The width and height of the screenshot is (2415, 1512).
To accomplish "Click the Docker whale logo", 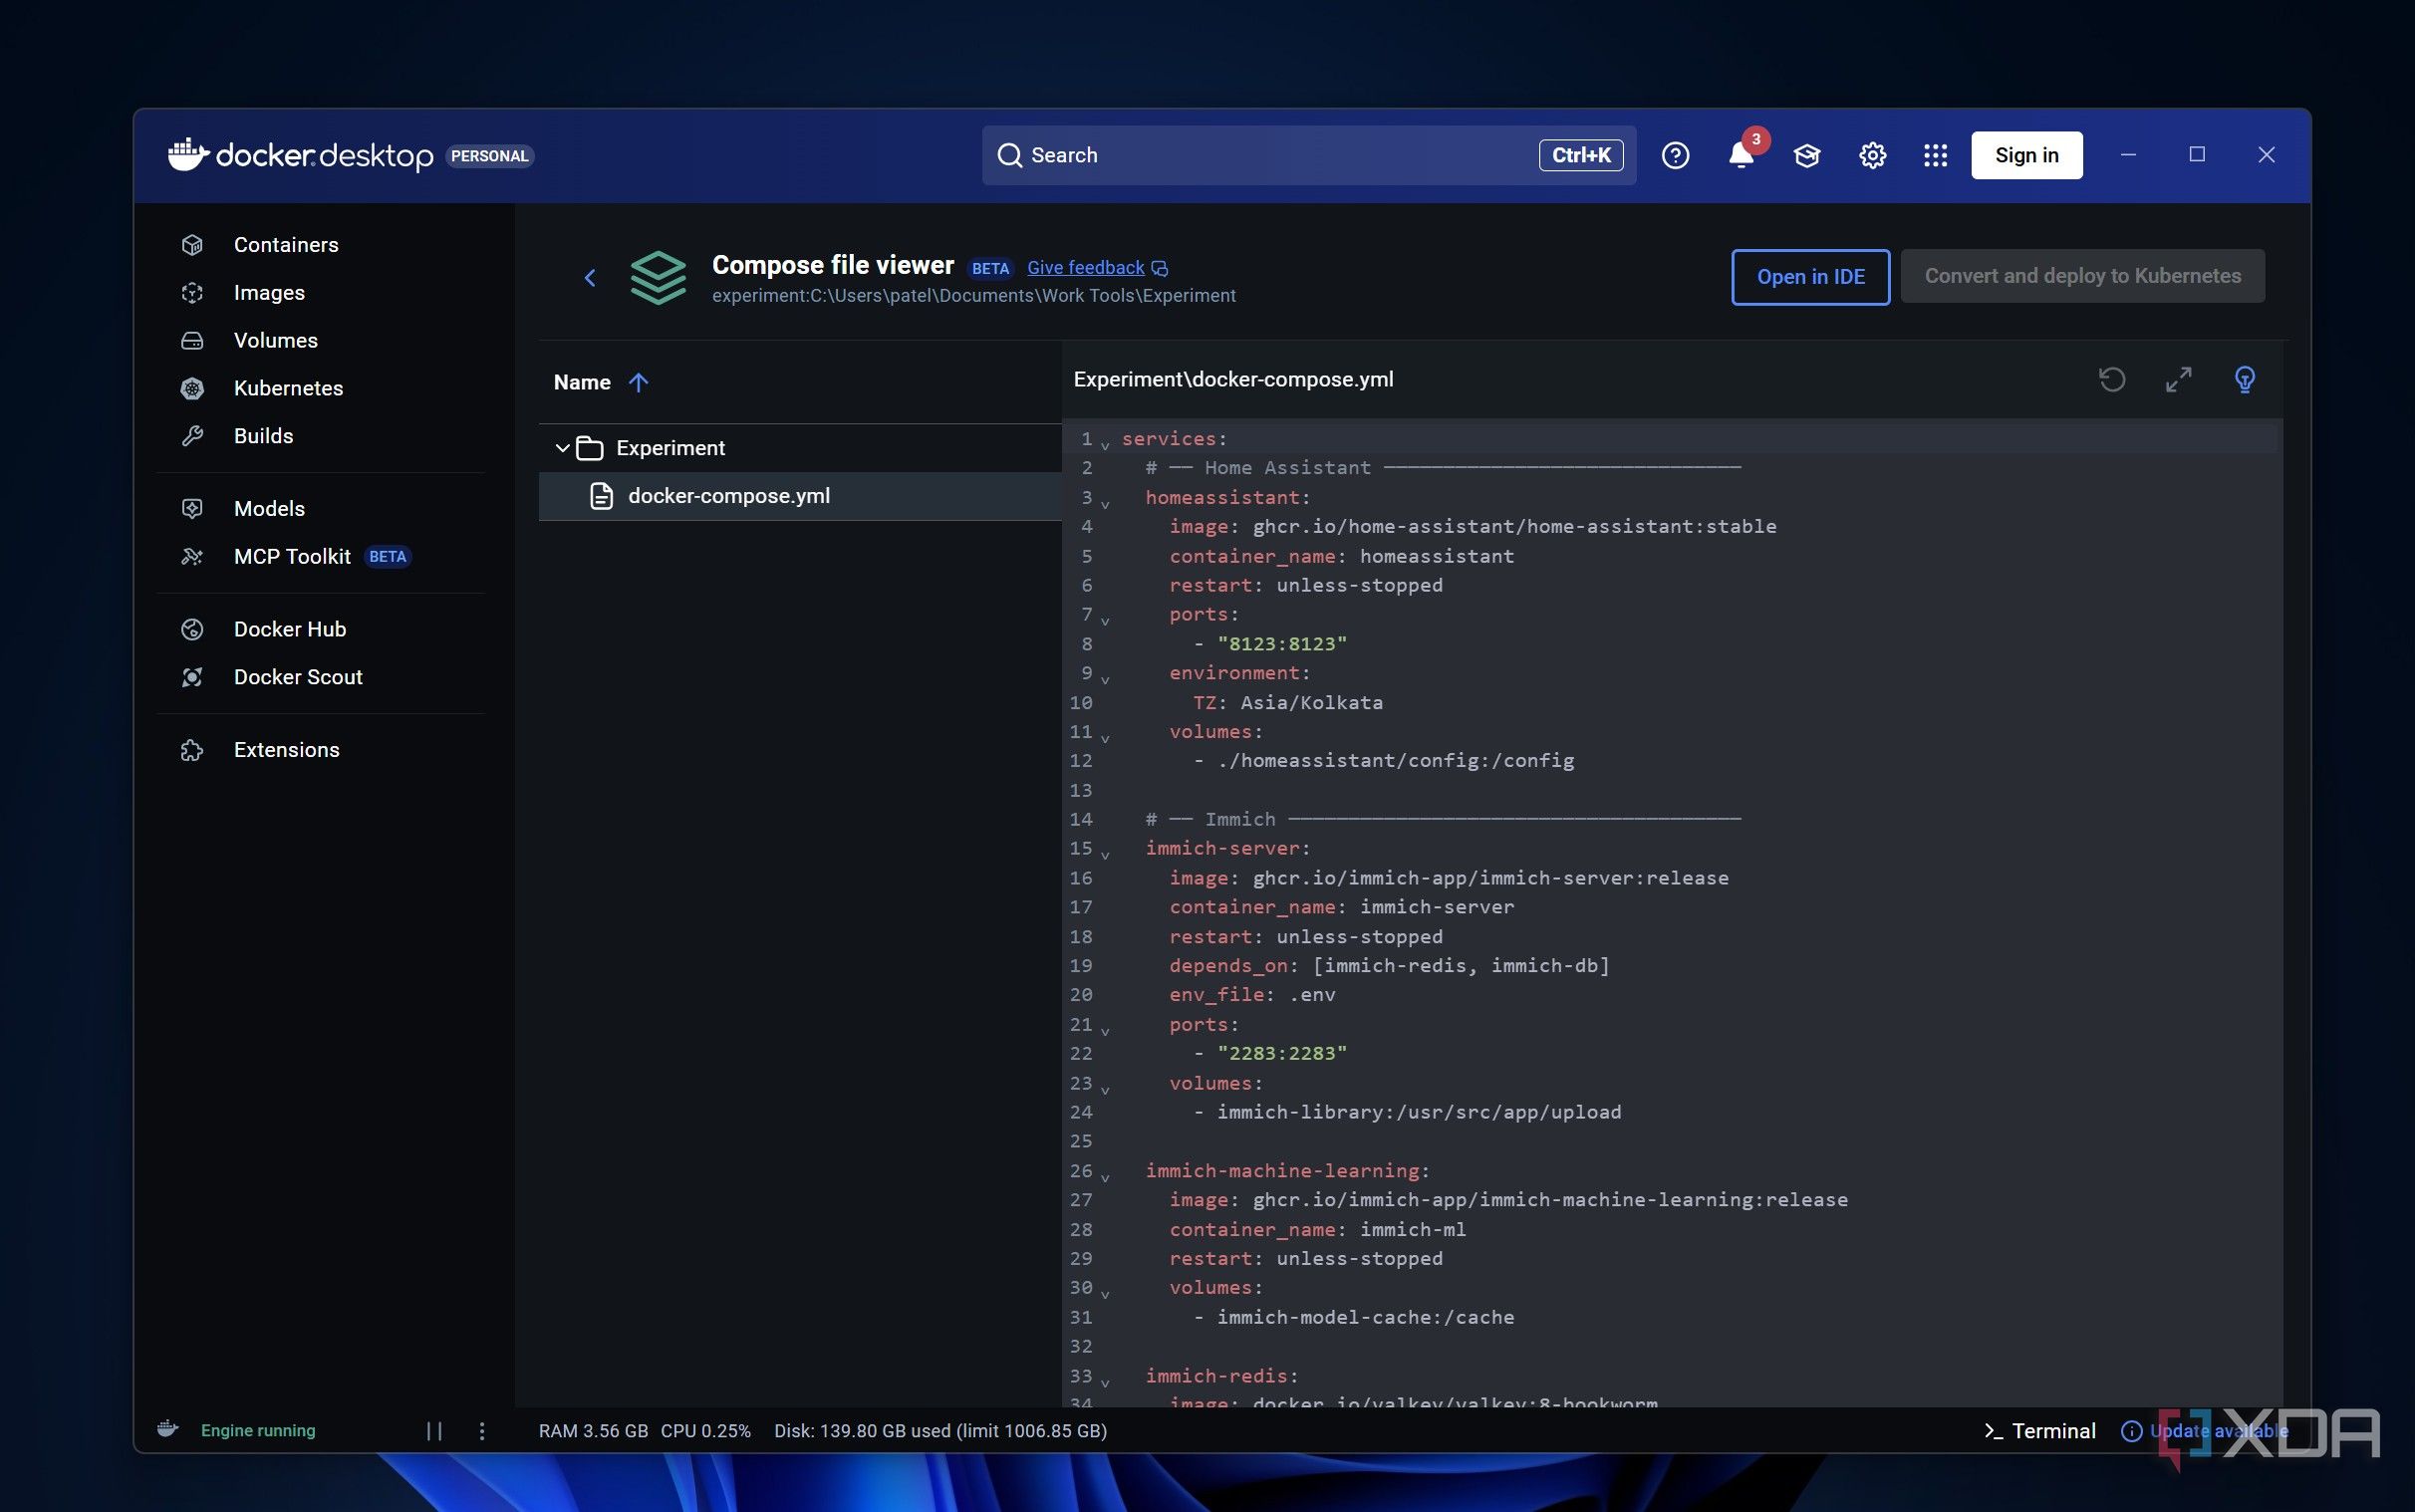I will click(x=189, y=155).
